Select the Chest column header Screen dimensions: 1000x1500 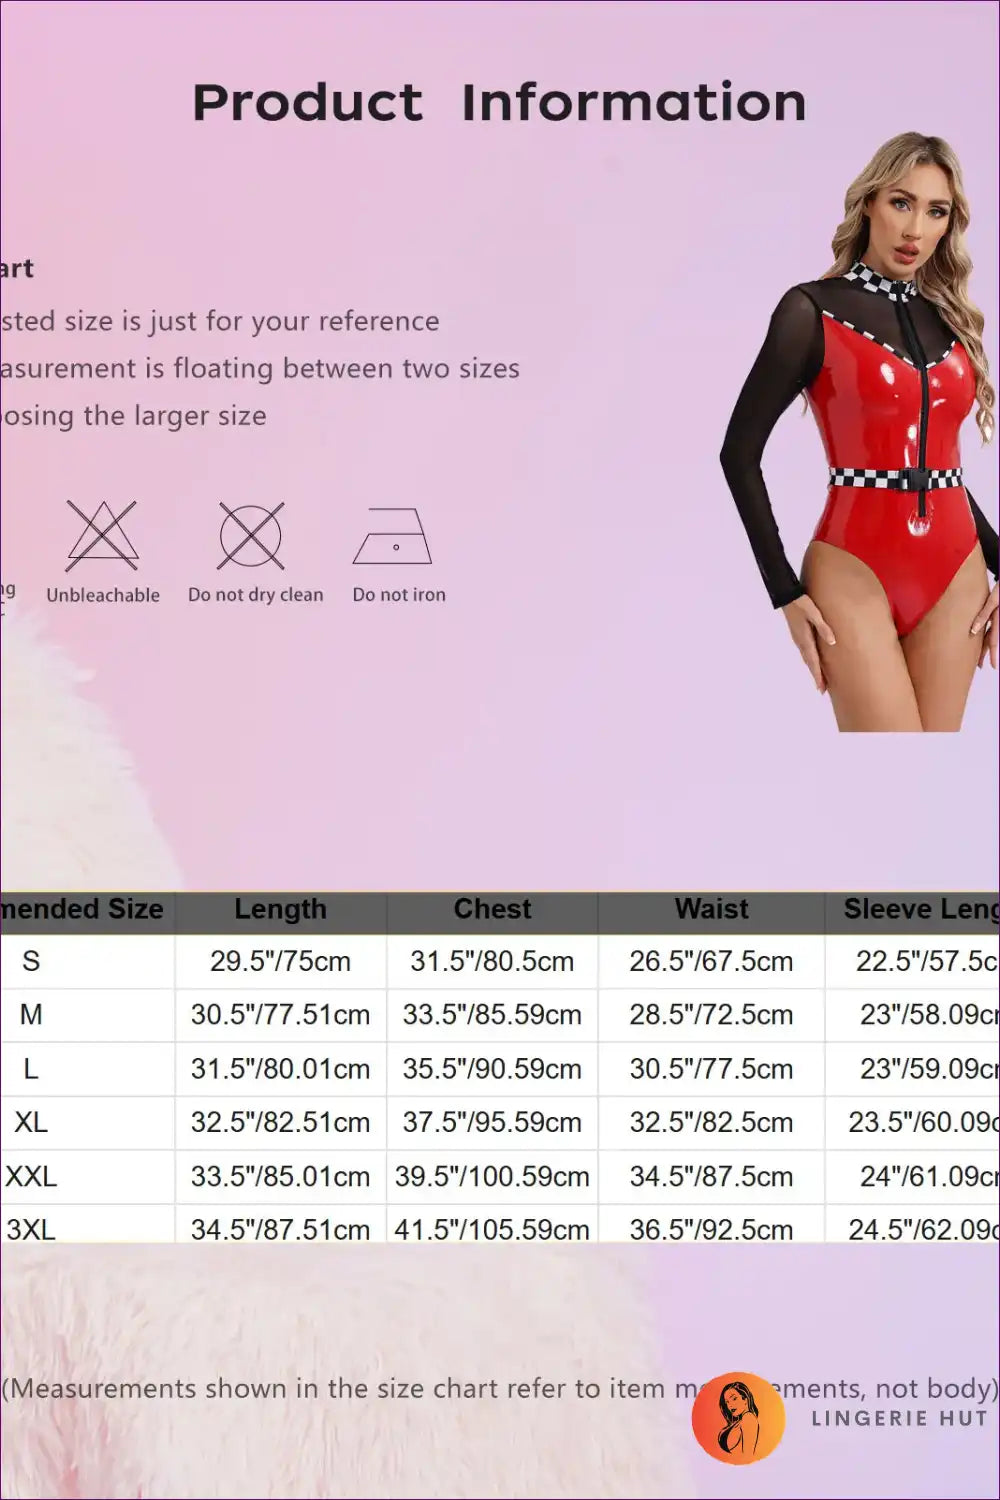[x=492, y=910]
